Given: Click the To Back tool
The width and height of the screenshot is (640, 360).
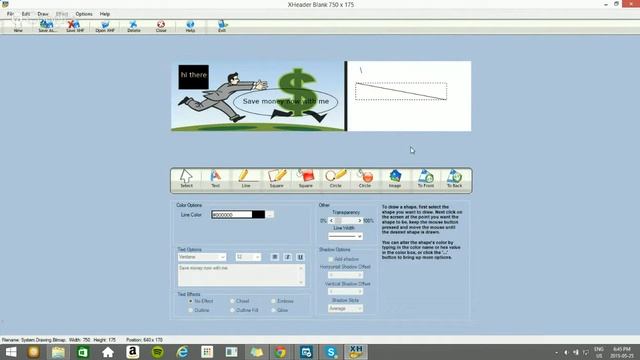Looking at the screenshot, I should click(454, 179).
